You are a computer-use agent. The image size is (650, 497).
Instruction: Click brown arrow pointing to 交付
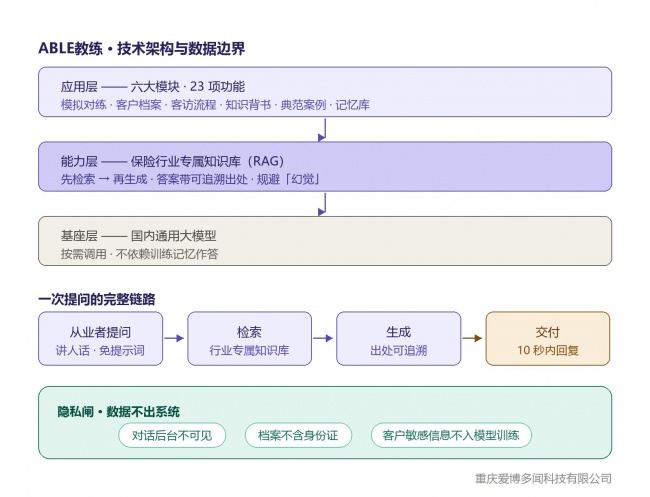(473, 338)
